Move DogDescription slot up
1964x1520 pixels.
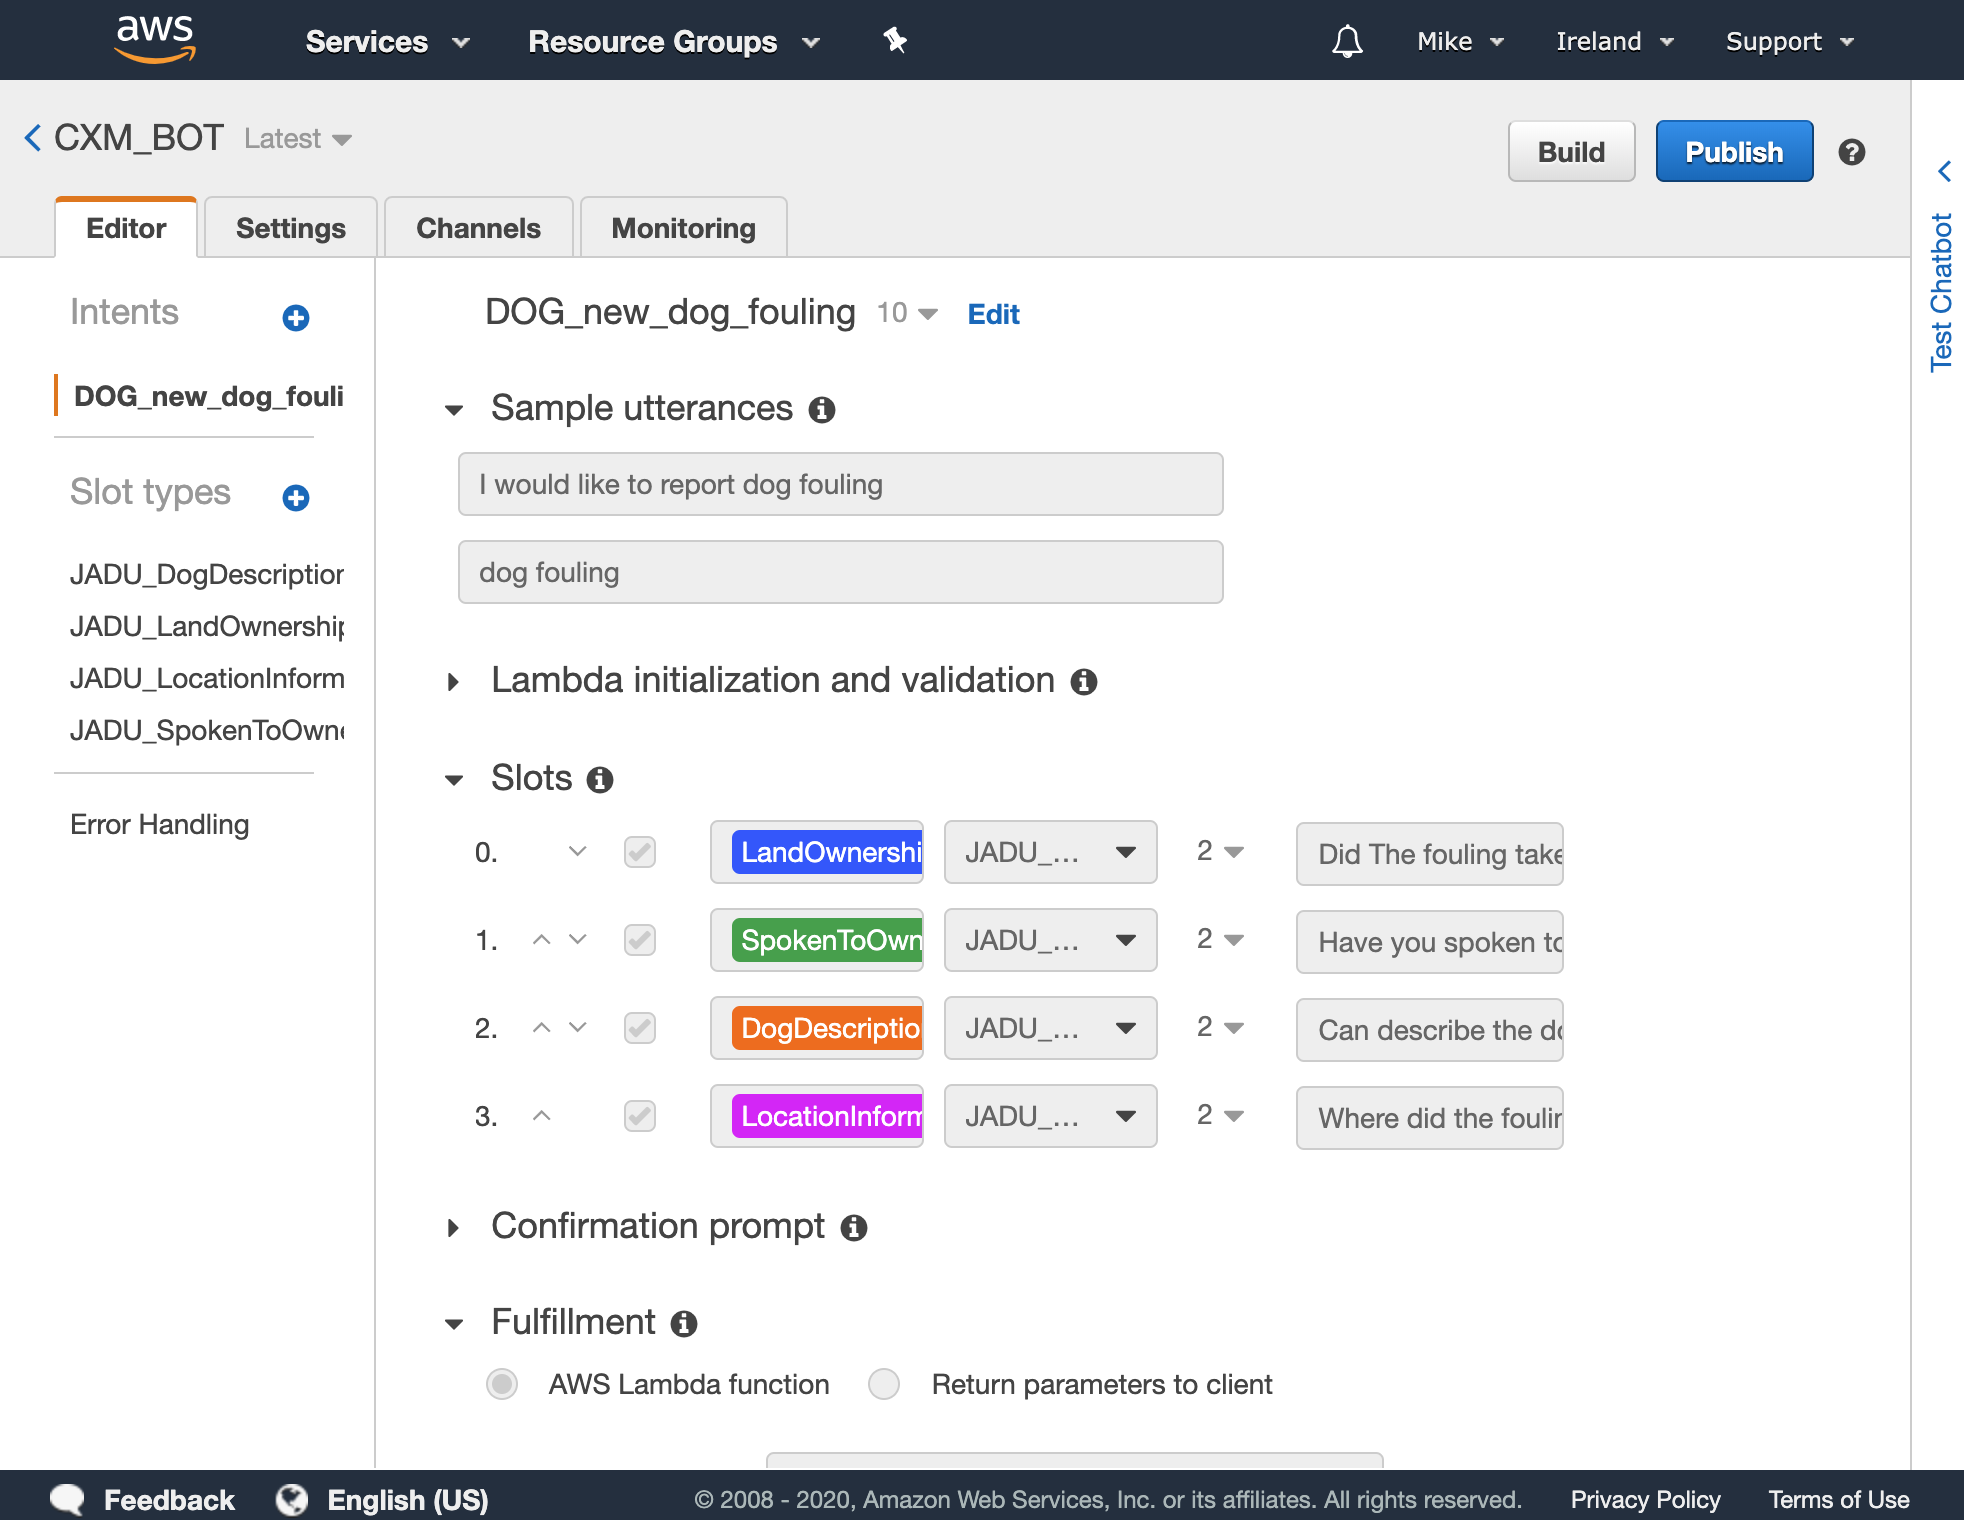pyautogui.click(x=541, y=1027)
